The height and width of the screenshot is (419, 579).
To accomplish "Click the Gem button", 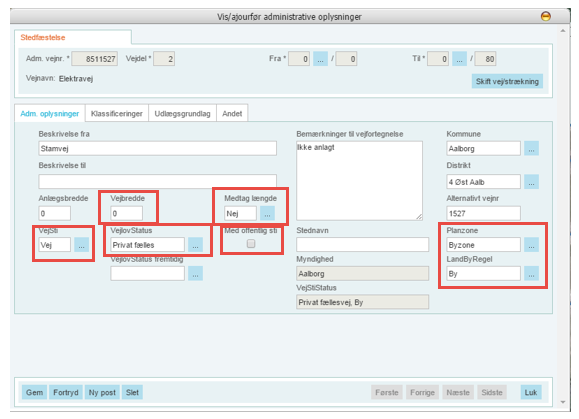I will [34, 392].
